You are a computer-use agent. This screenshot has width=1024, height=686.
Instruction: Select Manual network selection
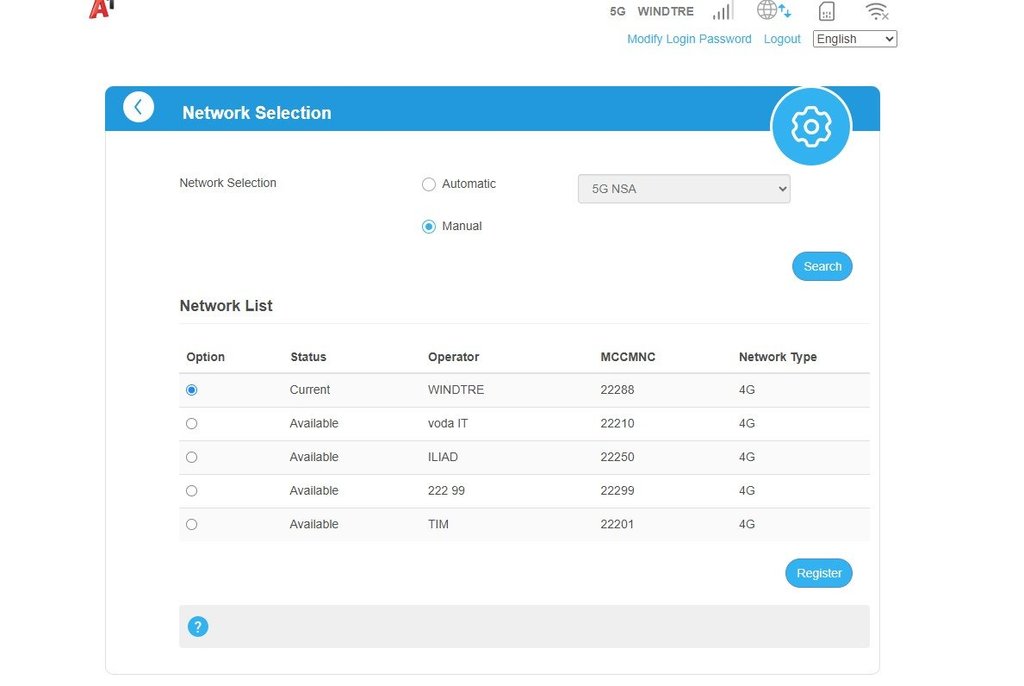click(429, 227)
